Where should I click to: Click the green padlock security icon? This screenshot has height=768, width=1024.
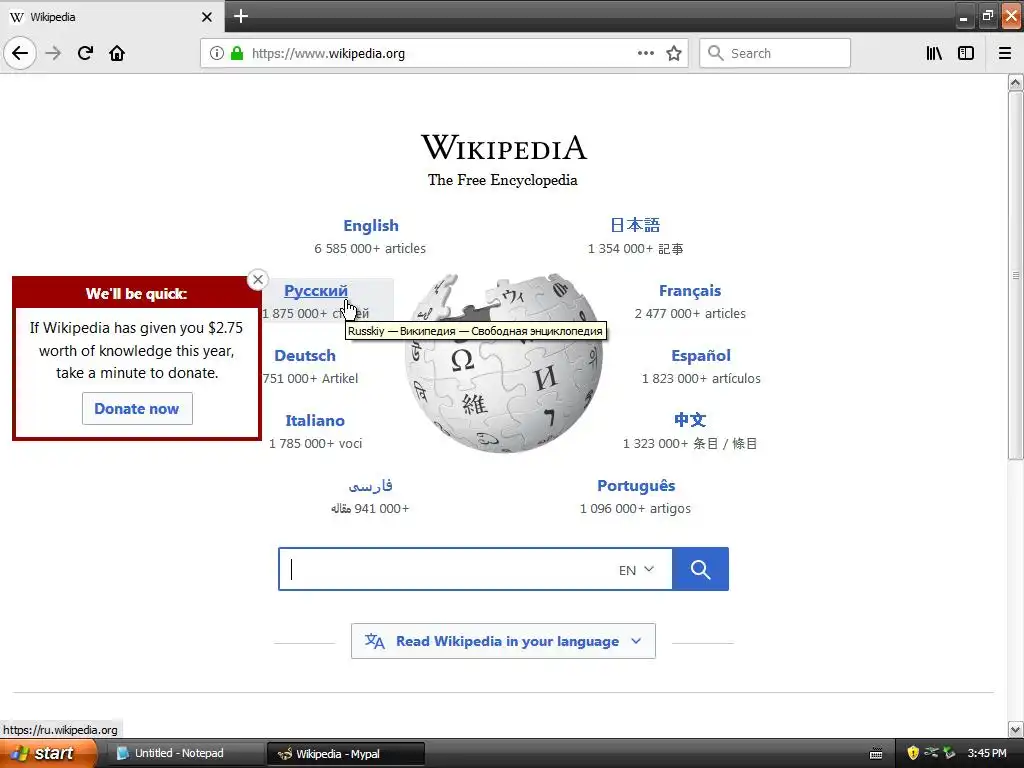coord(237,53)
